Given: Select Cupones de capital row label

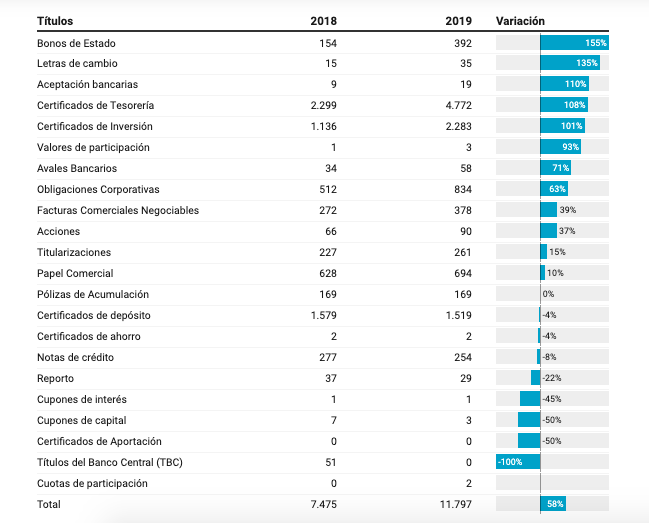Looking at the screenshot, I should 82,421.
